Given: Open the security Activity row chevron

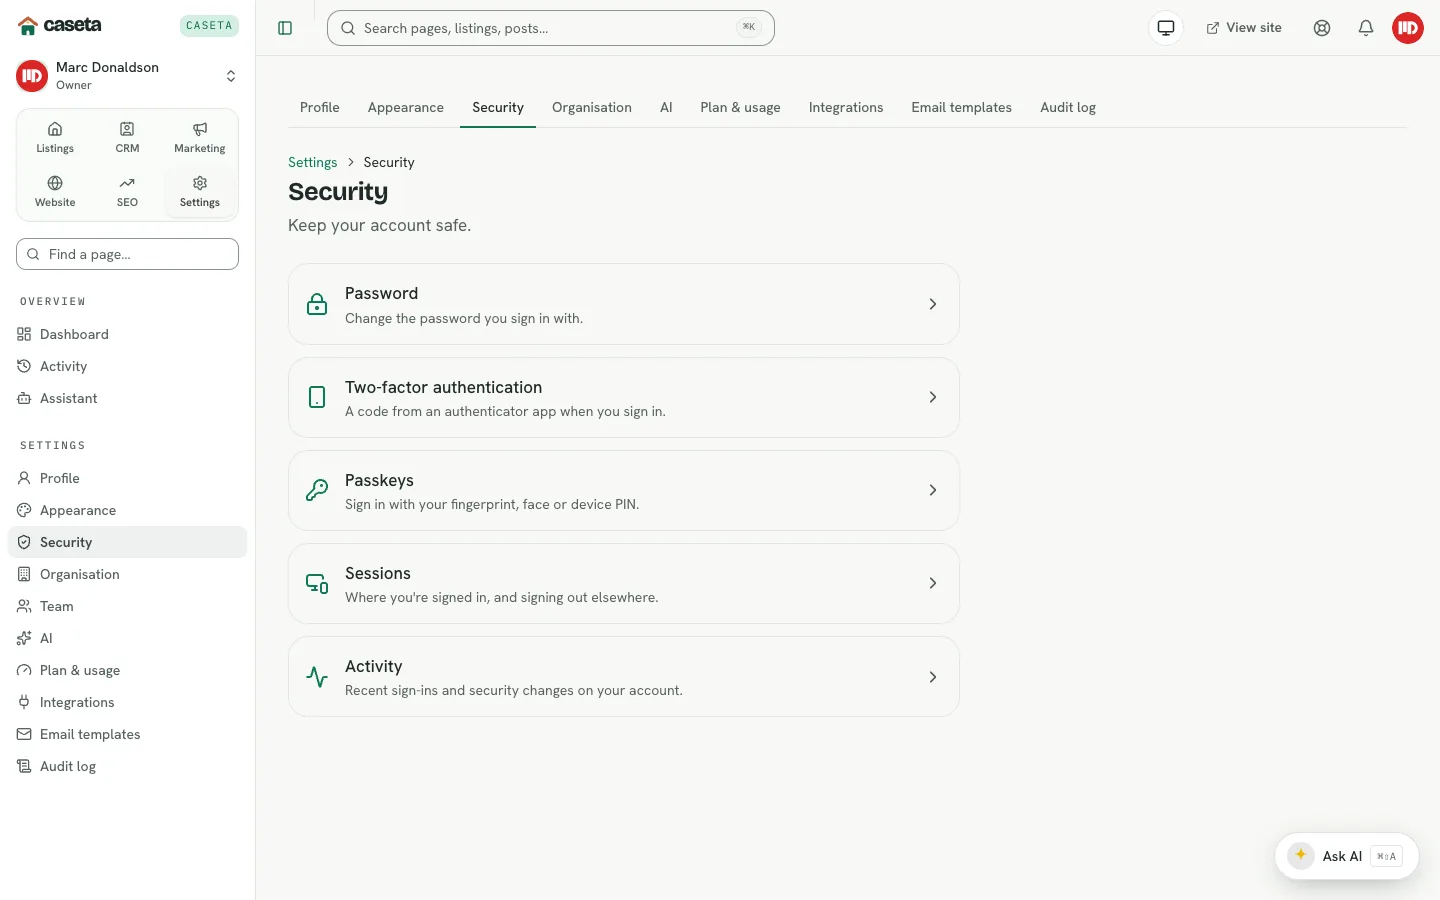Looking at the screenshot, I should coord(932,677).
